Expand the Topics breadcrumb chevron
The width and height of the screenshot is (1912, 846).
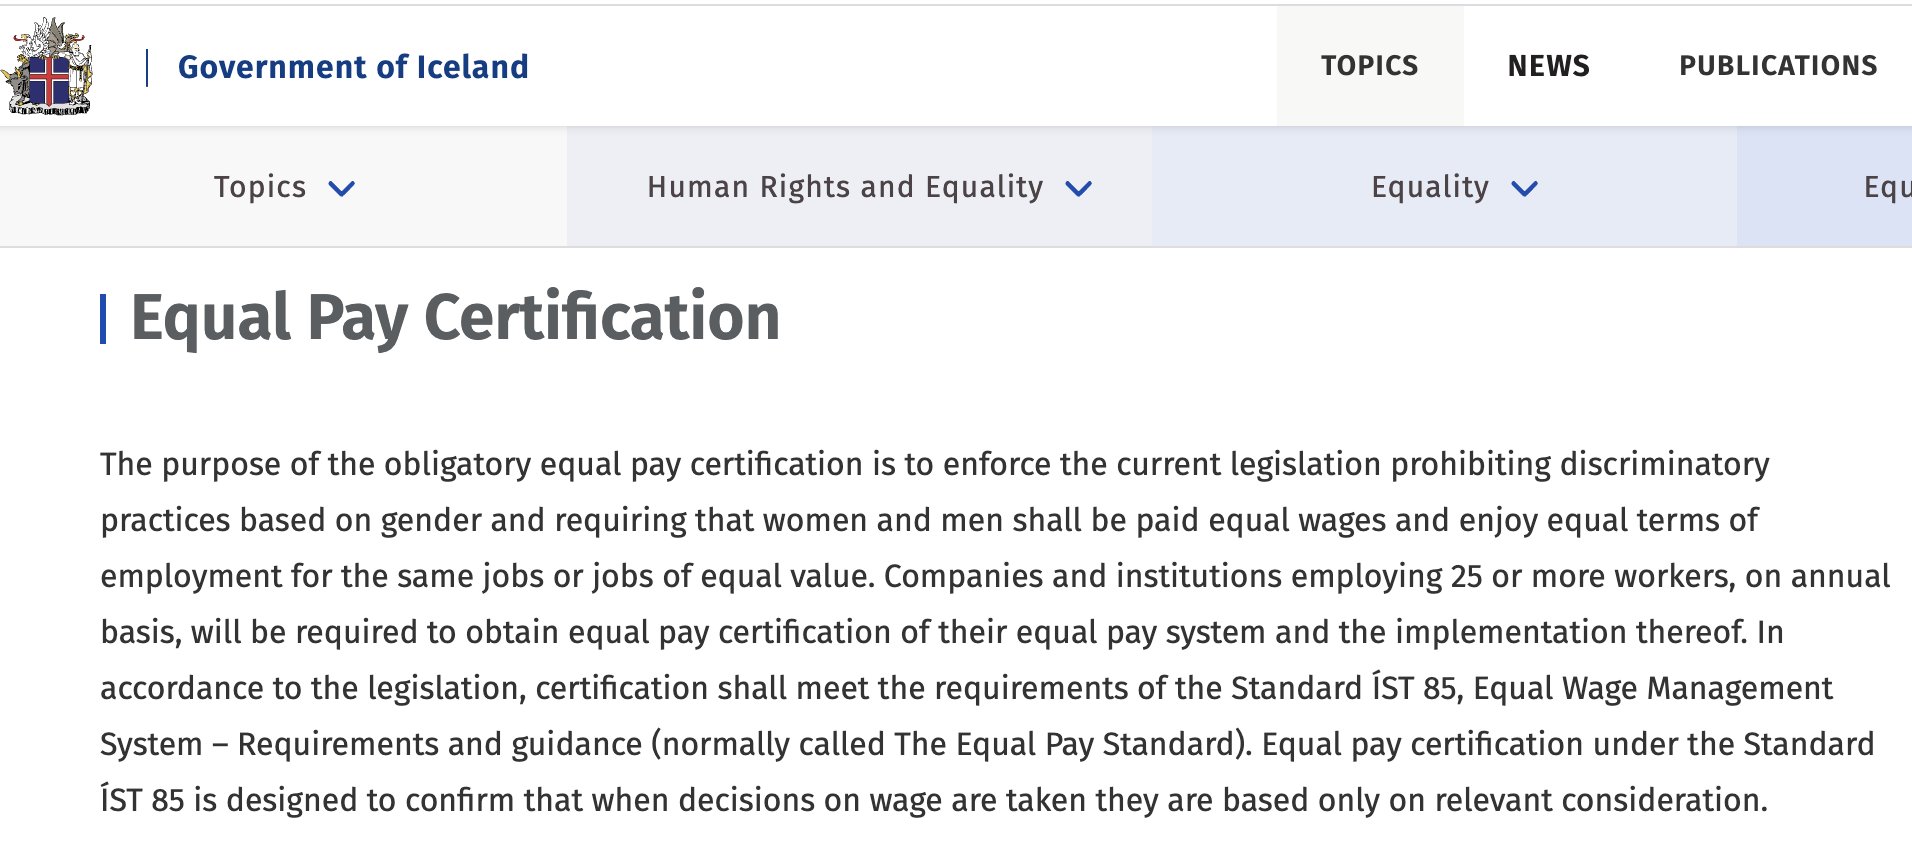point(342,188)
